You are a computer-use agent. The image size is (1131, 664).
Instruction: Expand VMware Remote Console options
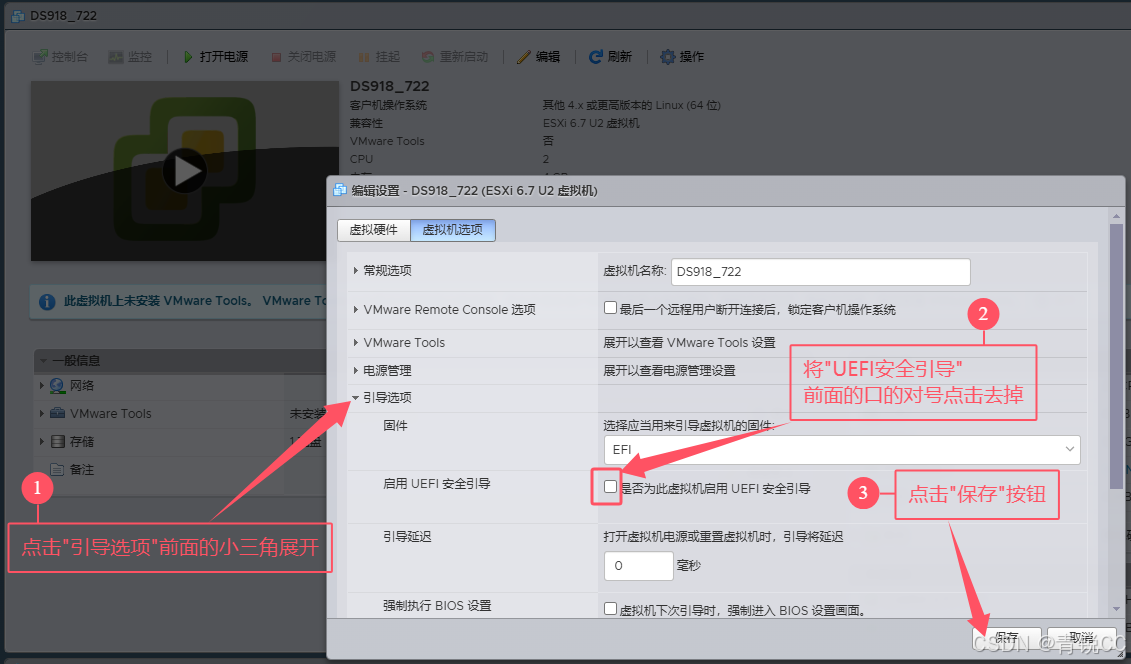[x=356, y=309]
